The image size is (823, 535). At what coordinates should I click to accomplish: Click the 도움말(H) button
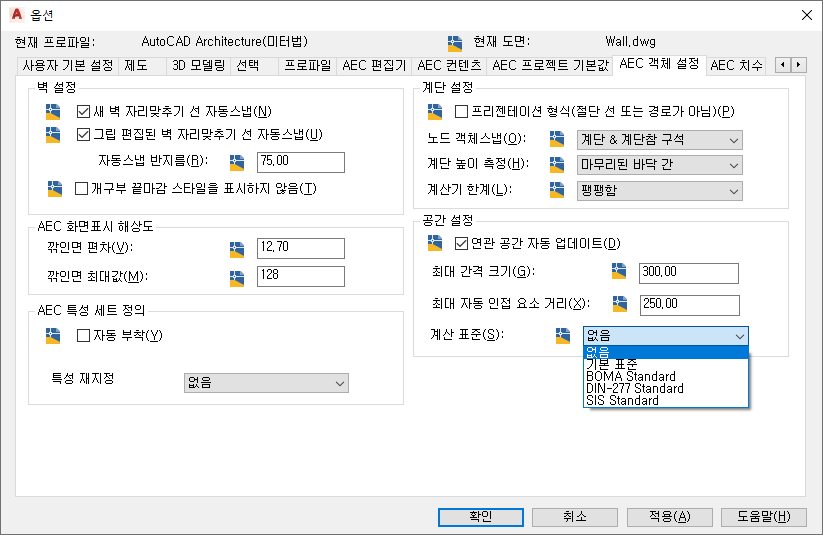point(764,517)
